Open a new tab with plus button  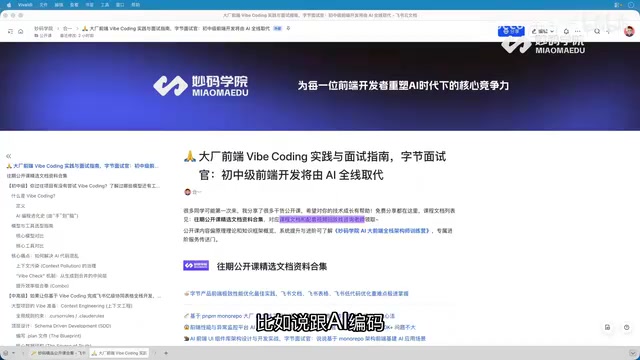point(166,353)
